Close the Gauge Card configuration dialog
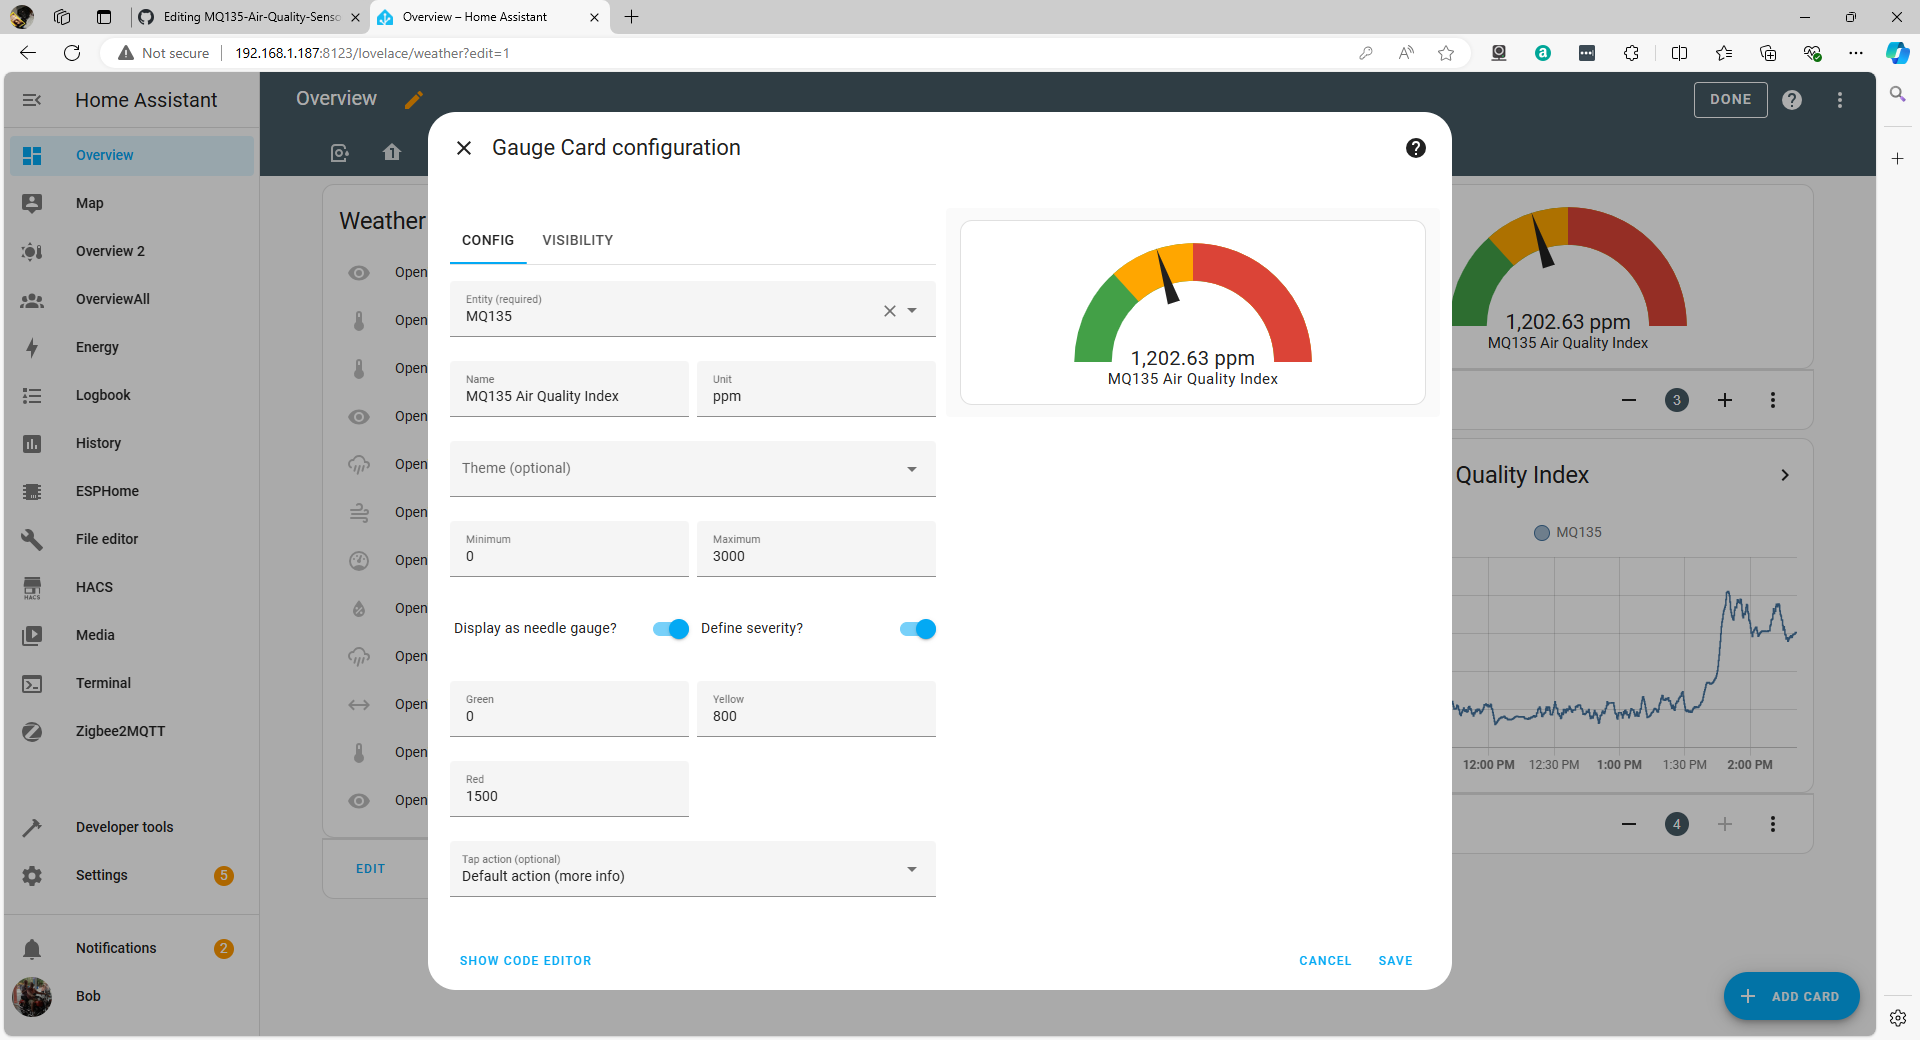1920x1040 pixels. tap(464, 148)
